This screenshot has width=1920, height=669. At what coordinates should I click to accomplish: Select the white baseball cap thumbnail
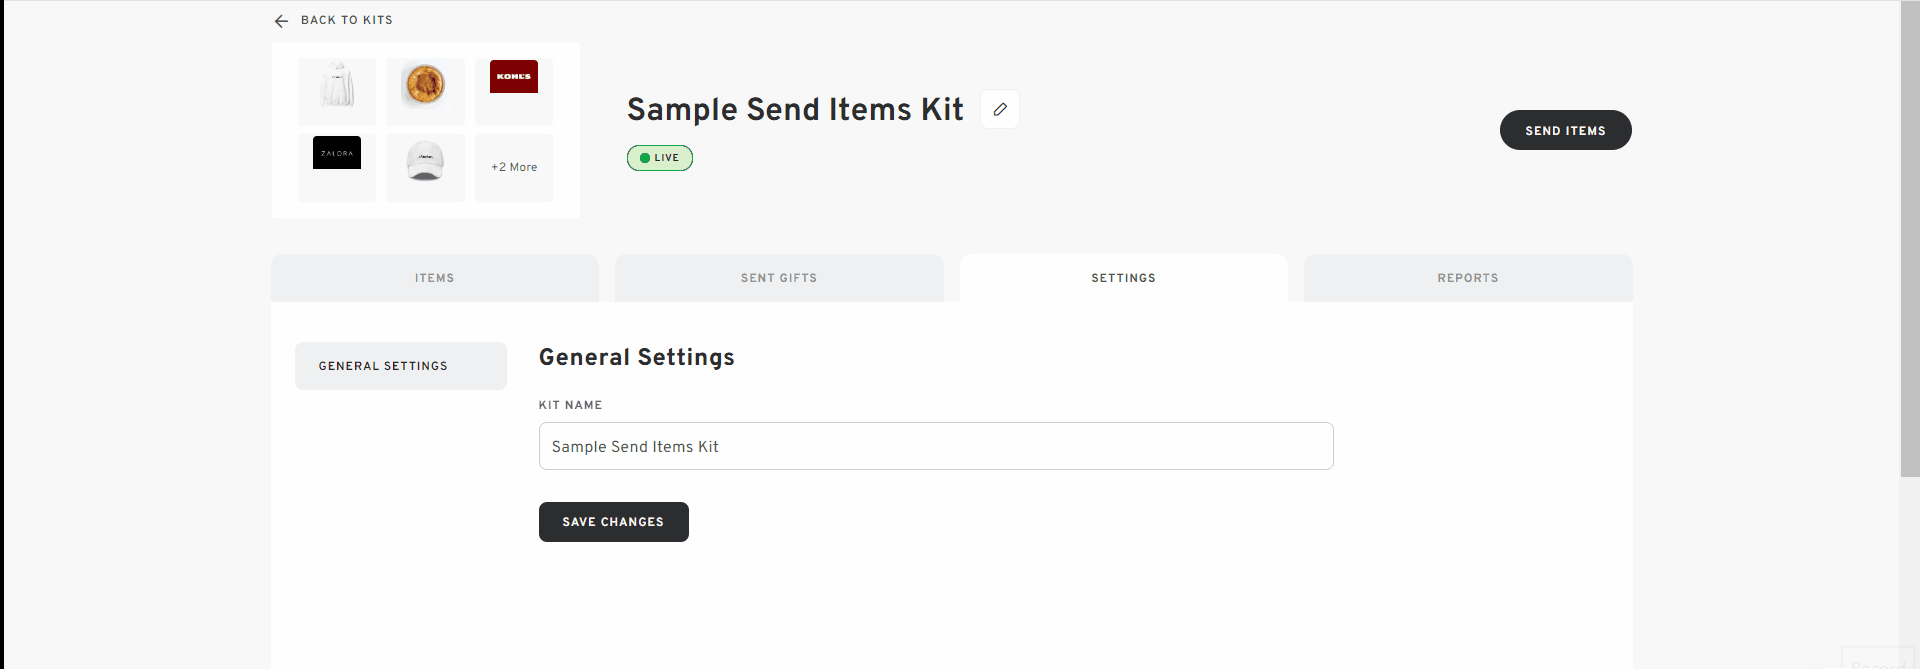[x=425, y=167]
